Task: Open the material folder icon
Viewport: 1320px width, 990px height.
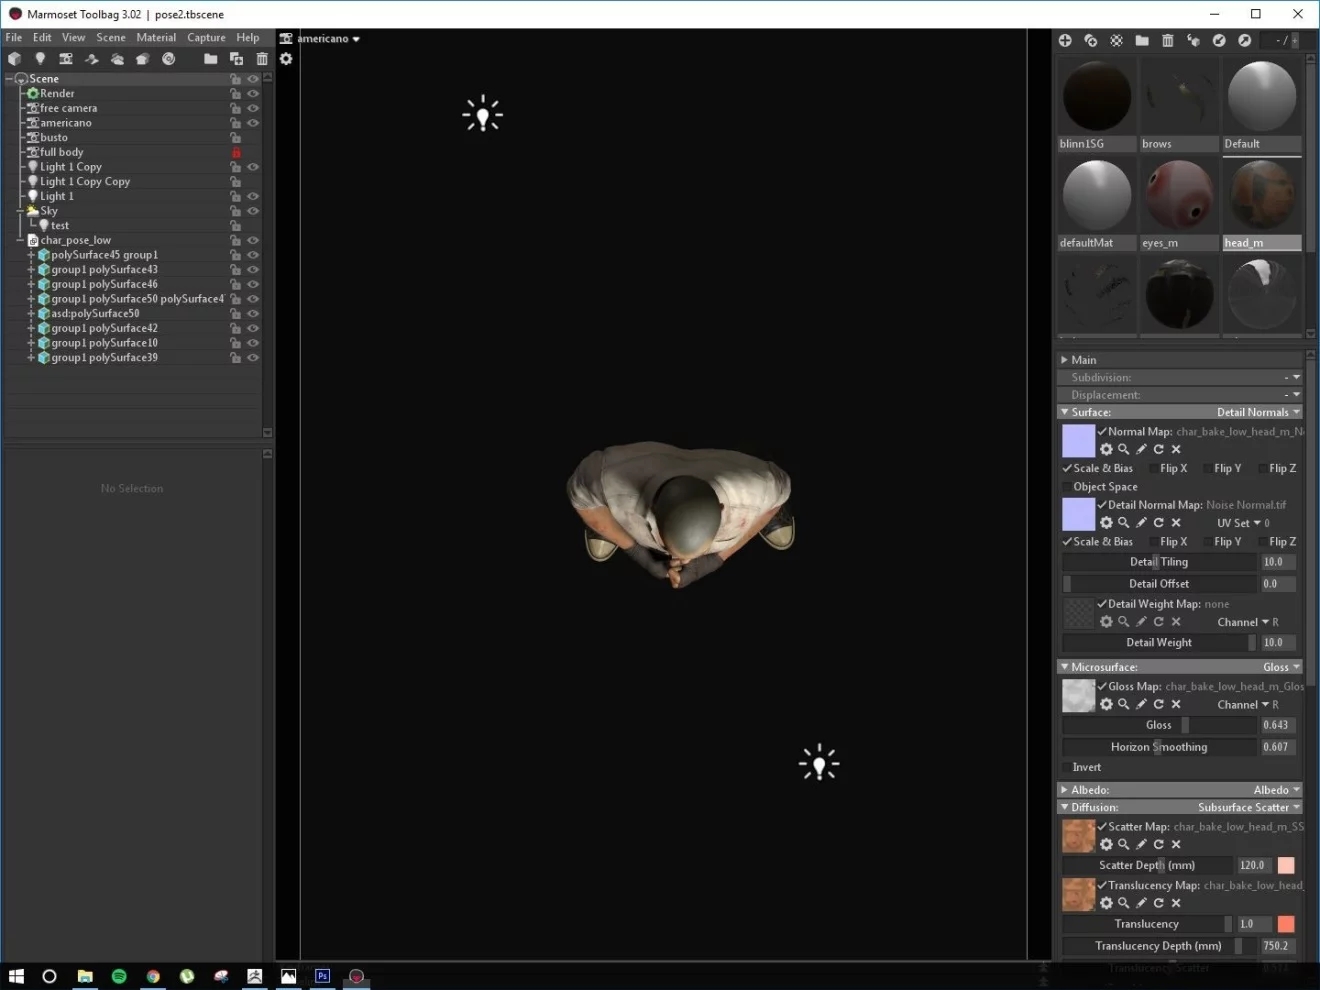Action: click(x=1142, y=41)
